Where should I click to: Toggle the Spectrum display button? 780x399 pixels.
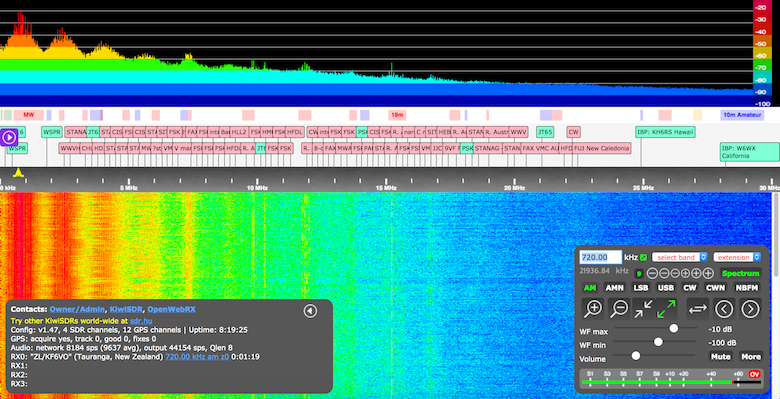[x=740, y=273]
